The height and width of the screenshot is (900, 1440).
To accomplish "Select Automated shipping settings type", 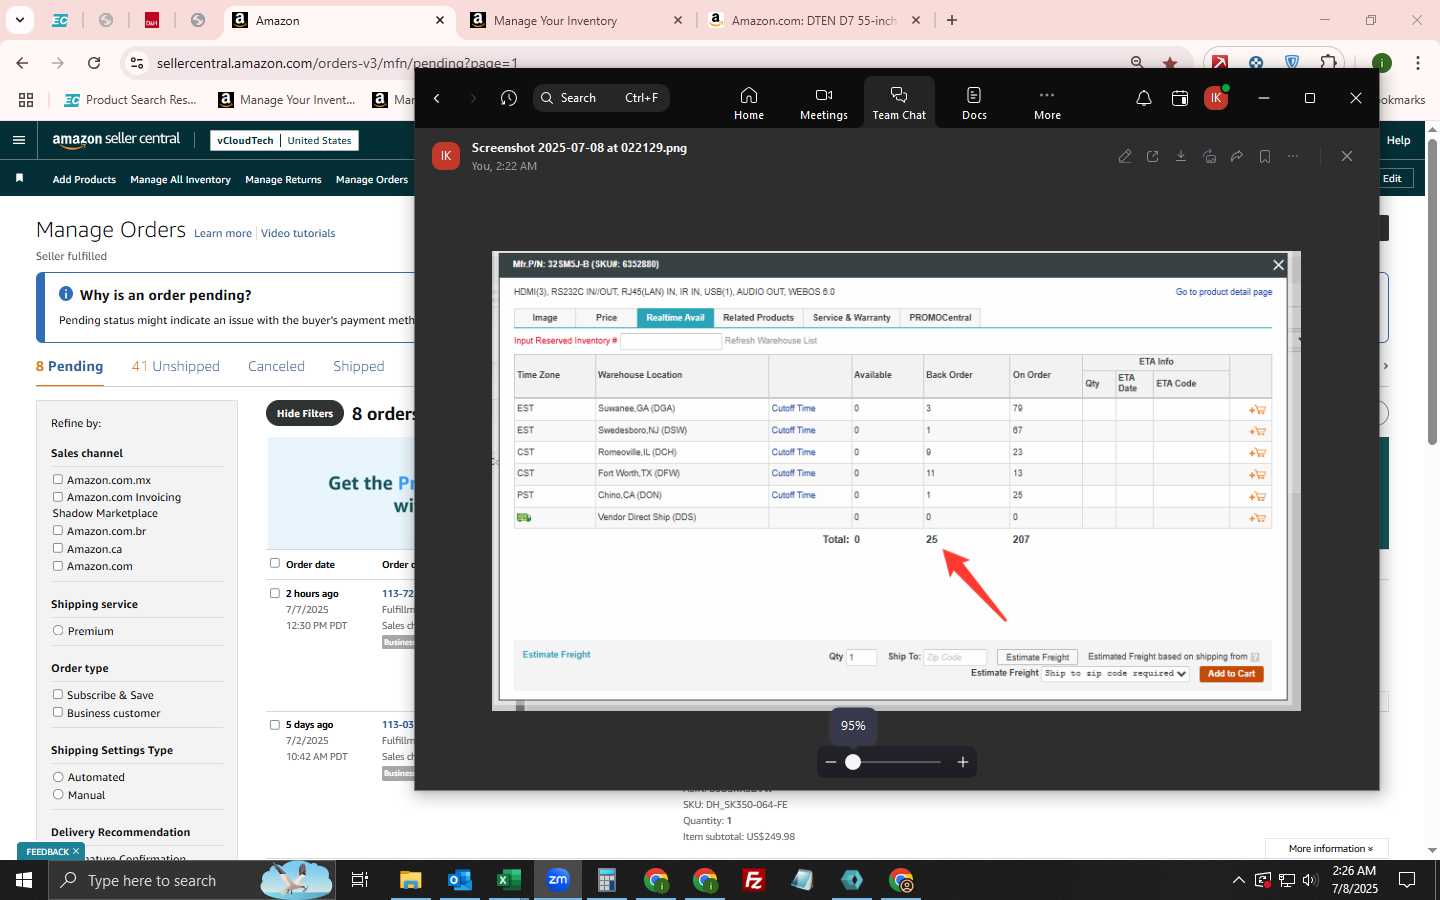I will 58,777.
